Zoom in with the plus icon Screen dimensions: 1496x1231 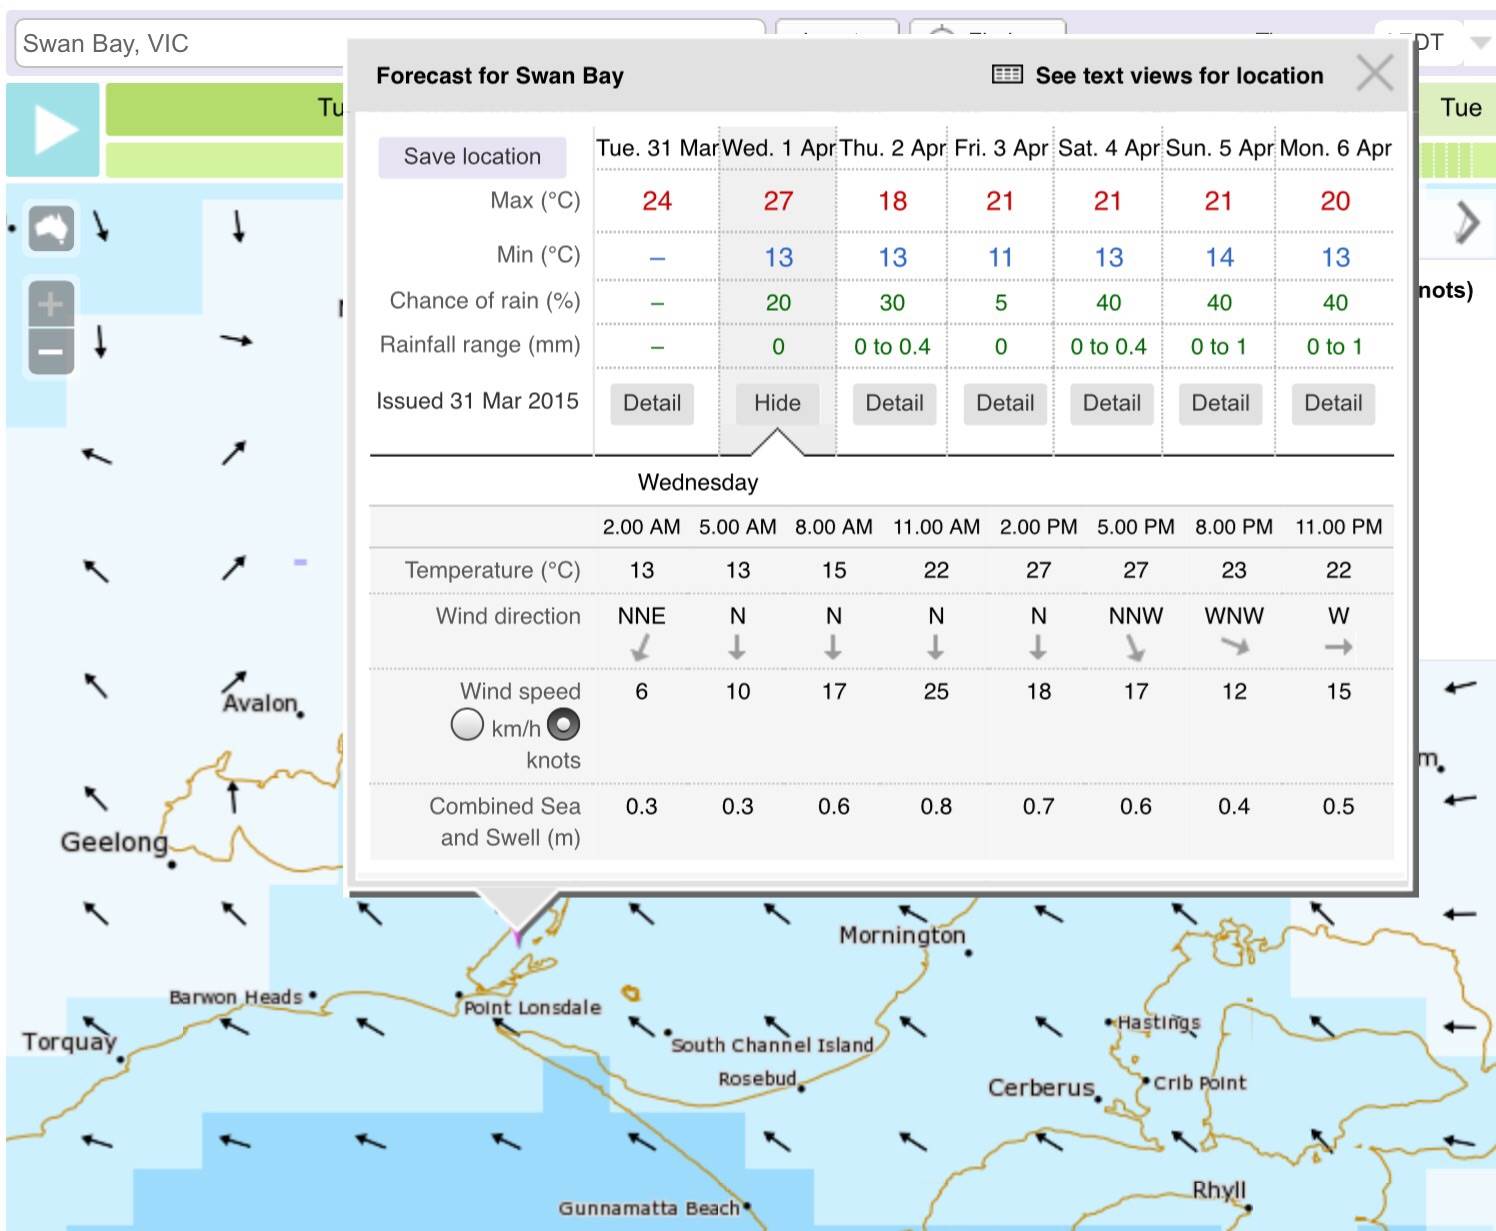[x=51, y=304]
